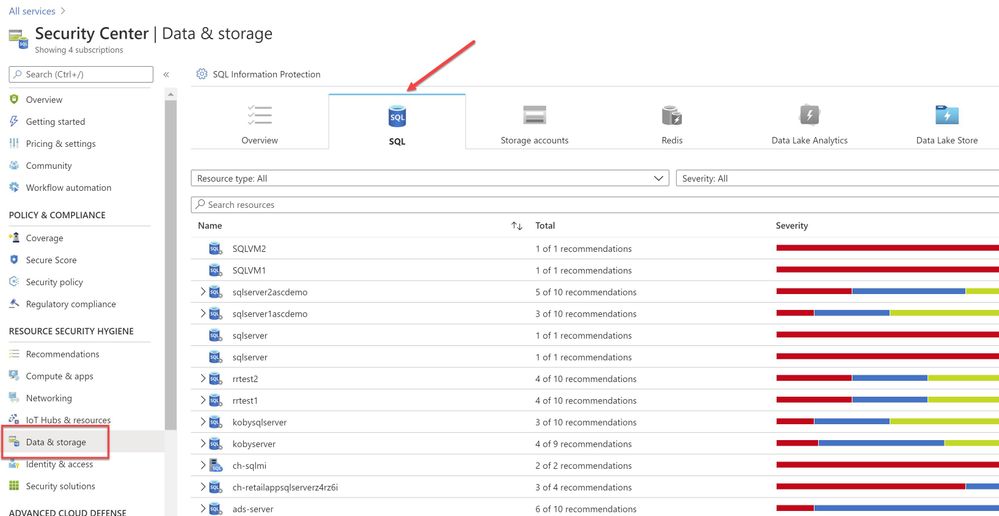Open the Resource type: All dropdown

(x=430, y=178)
